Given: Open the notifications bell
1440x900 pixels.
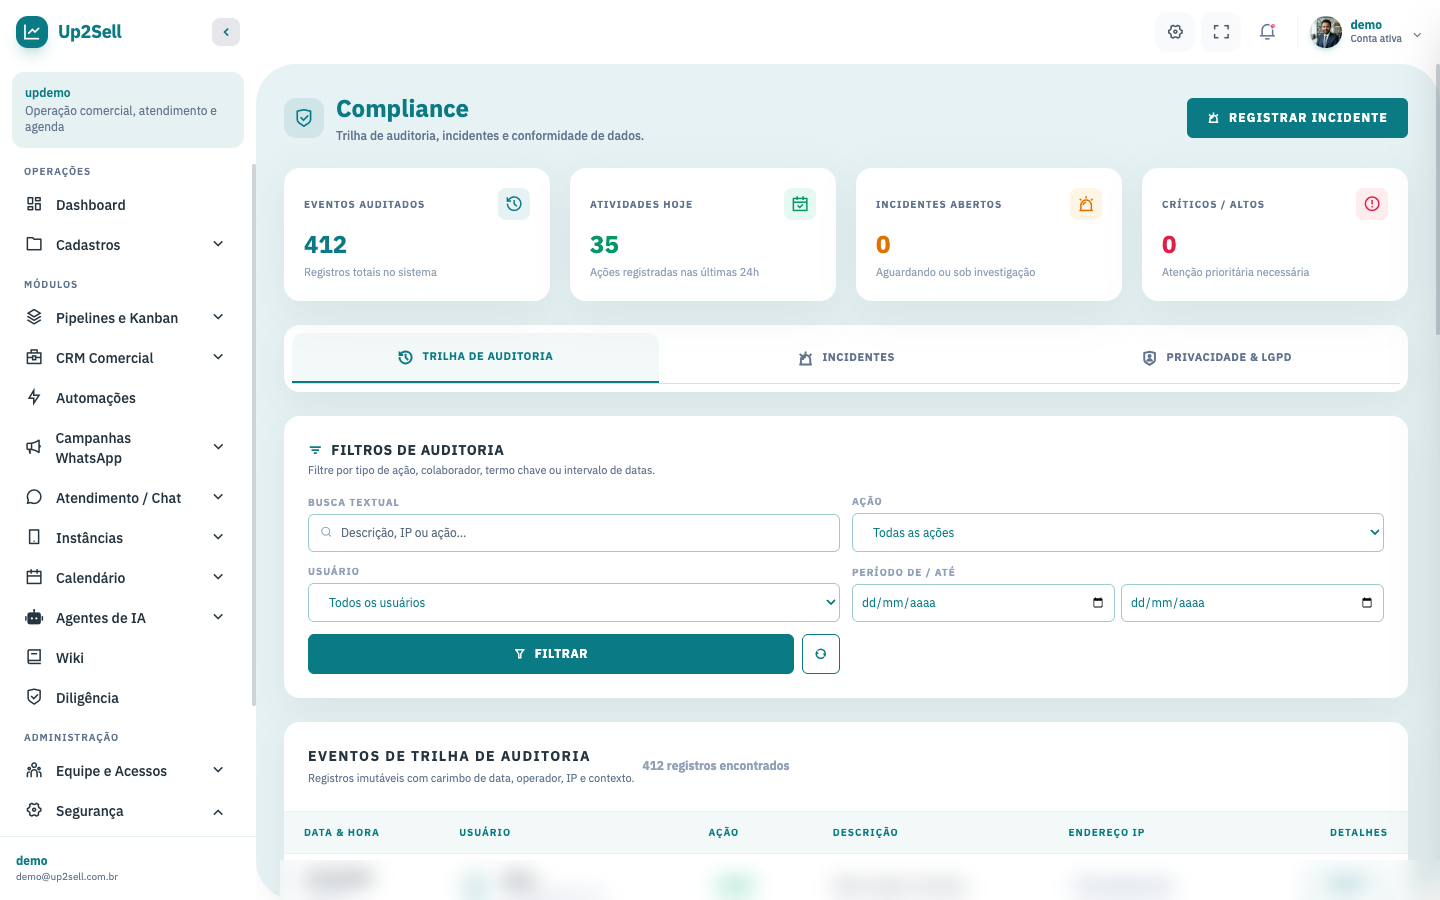Looking at the screenshot, I should pyautogui.click(x=1267, y=32).
